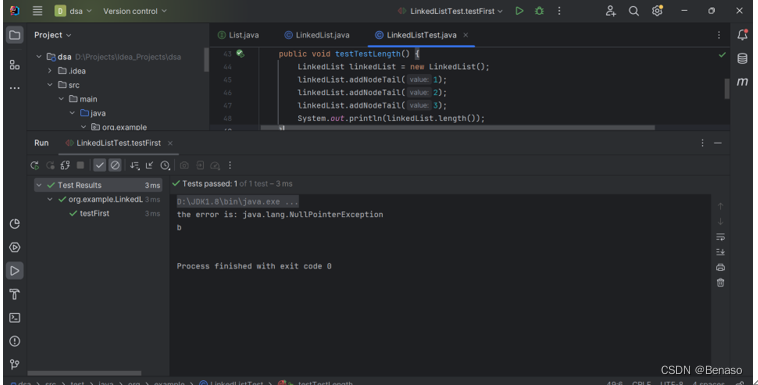
Task: Print the console output
Action: (x=720, y=267)
